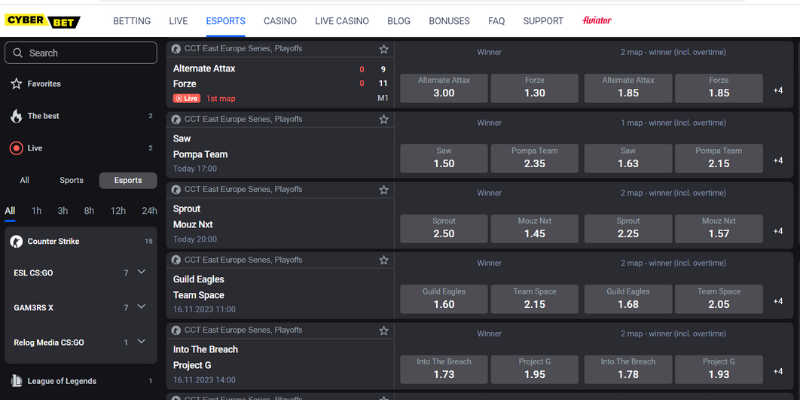This screenshot has height=400, width=800.
Task: Select the League of Legends game icon
Action: tap(16, 381)
